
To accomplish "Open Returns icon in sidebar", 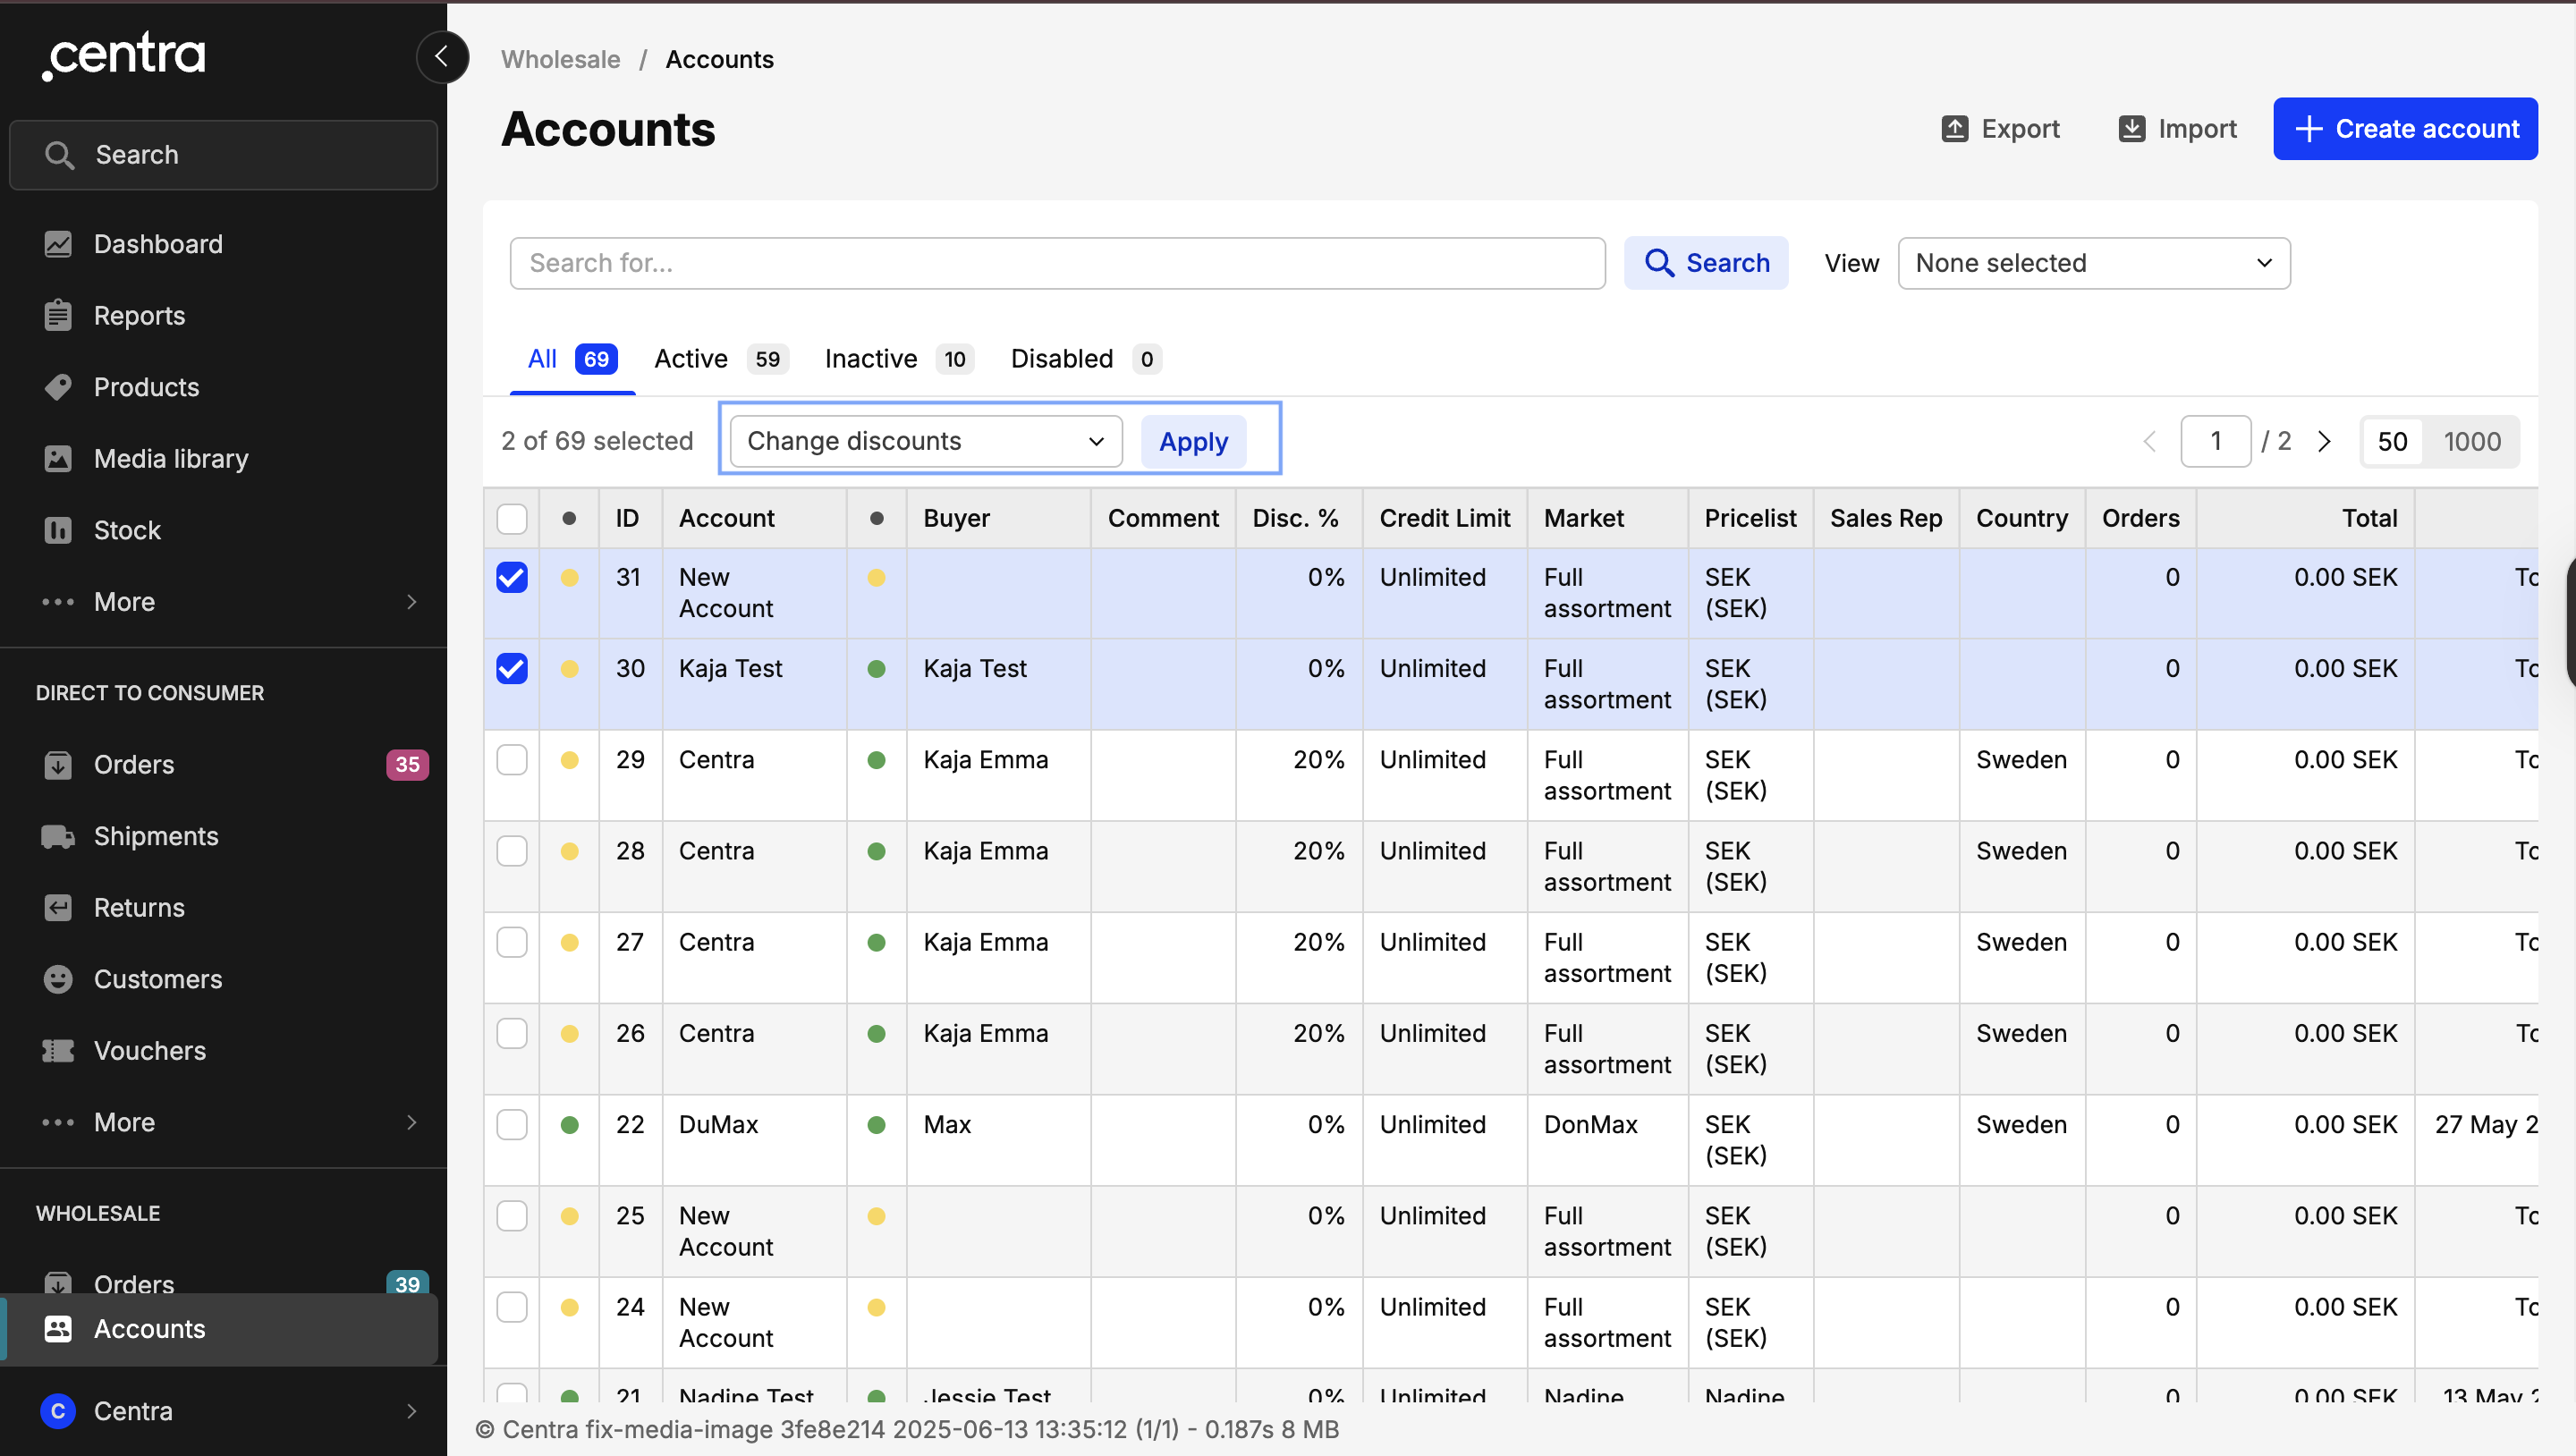I will [58, 907].
